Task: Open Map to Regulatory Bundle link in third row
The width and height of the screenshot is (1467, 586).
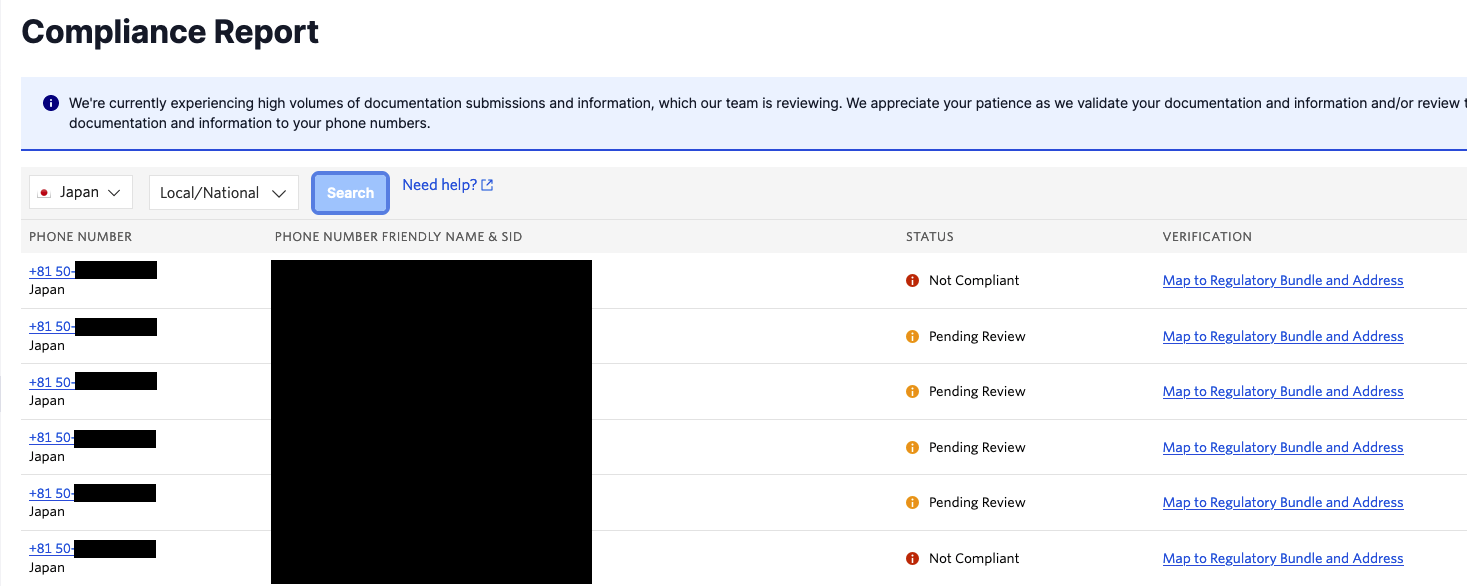Action: [x=1283, y=392]
